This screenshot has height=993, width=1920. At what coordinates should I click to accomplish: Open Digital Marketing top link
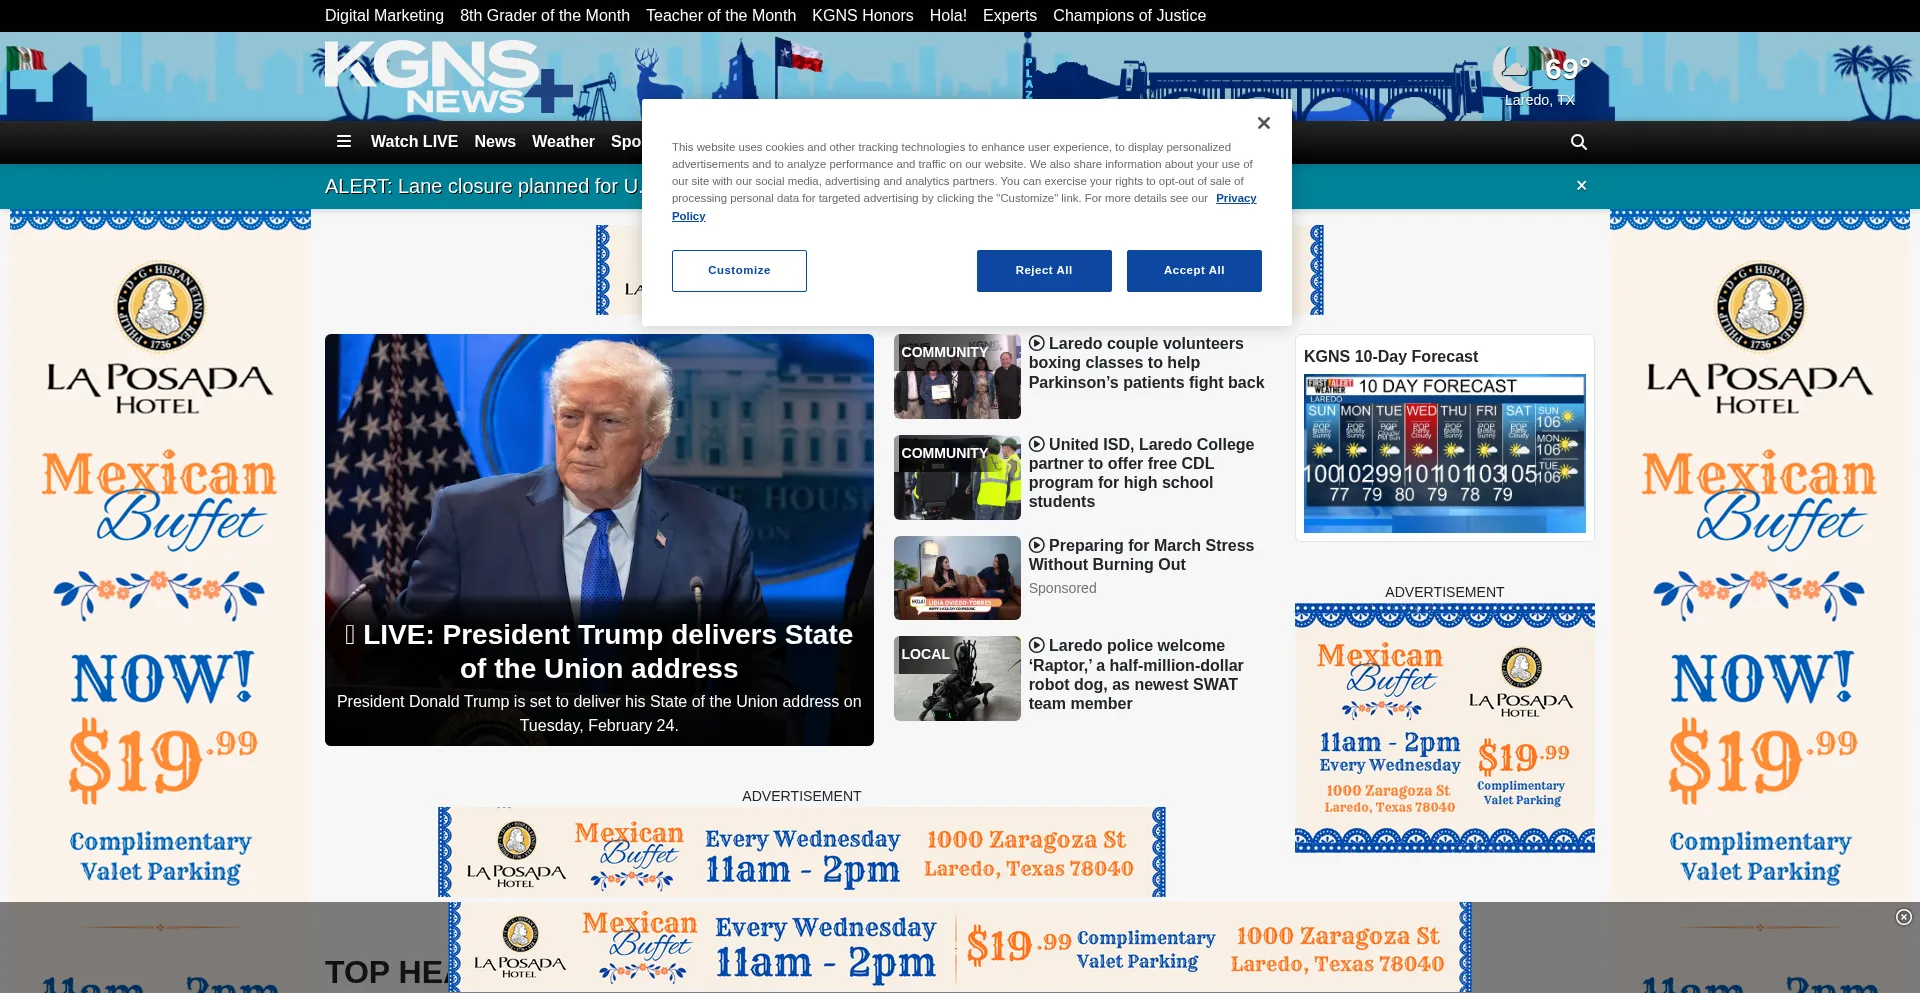(x=384, y=16)
